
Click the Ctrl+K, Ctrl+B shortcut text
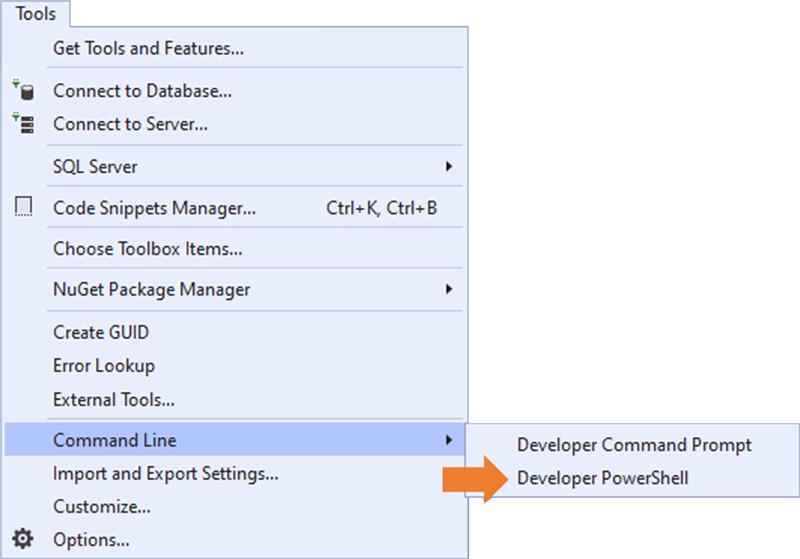[381, 208]
